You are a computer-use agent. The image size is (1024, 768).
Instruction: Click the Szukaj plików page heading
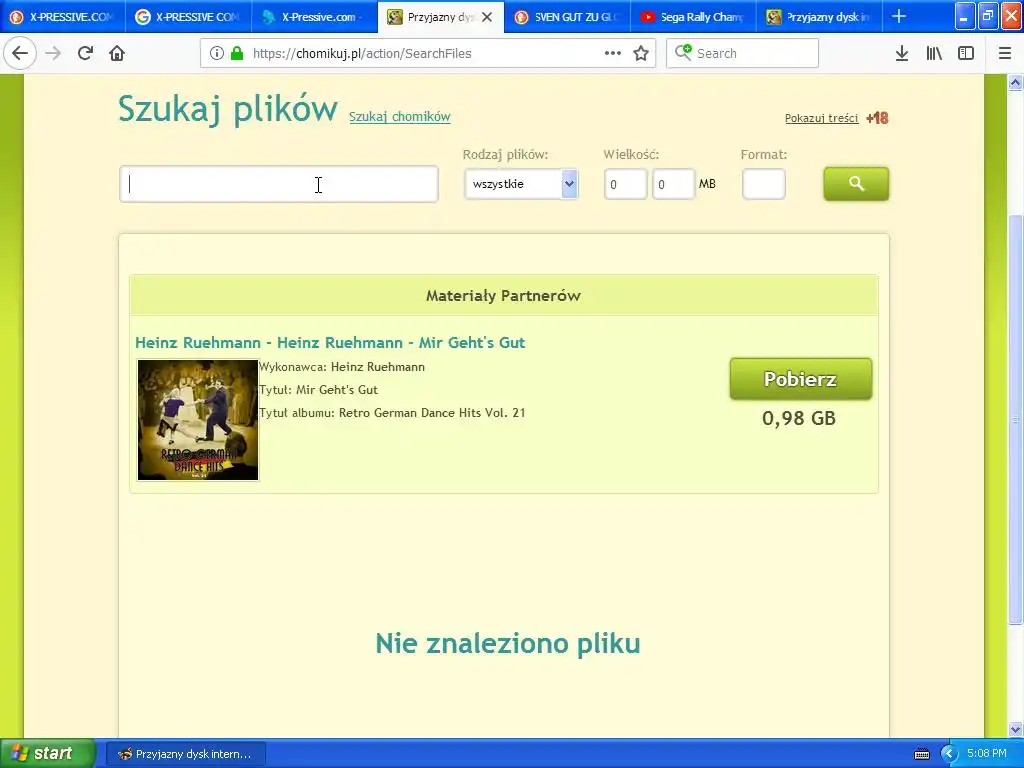[228, 108]
